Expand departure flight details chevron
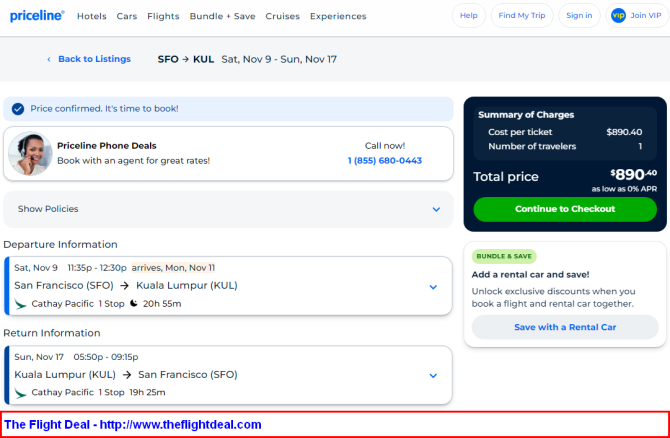The height and width of the screenshot is (438, 670). click(x=433, y=287)
